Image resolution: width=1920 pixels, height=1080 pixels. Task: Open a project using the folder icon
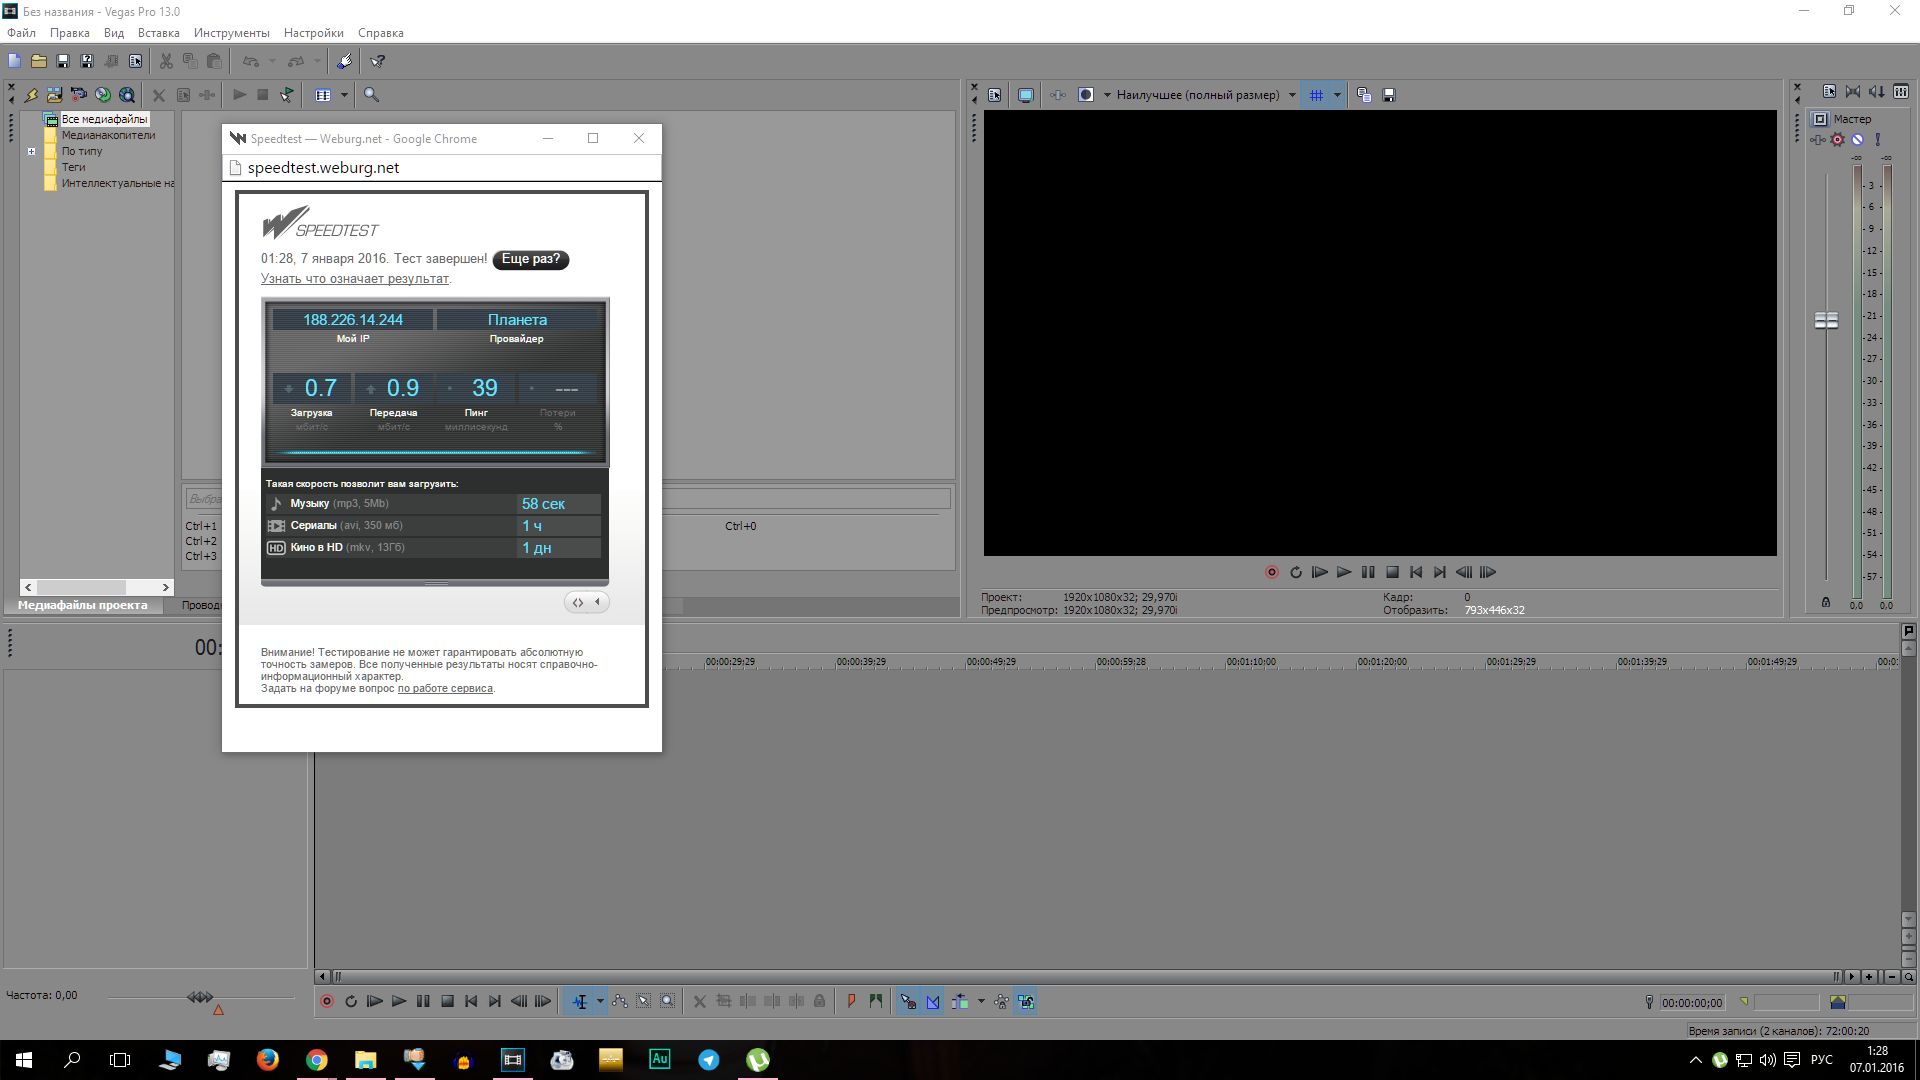(39, 61)
